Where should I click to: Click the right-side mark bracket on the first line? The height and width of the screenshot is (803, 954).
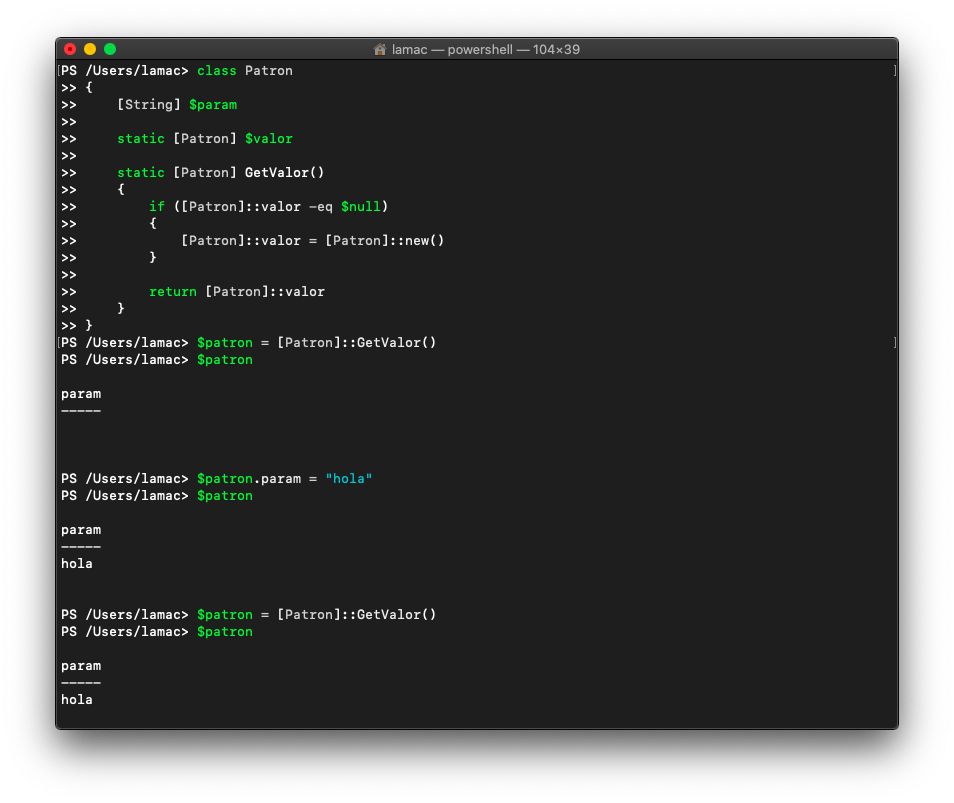pyautogui.click(x=894, y=71)
